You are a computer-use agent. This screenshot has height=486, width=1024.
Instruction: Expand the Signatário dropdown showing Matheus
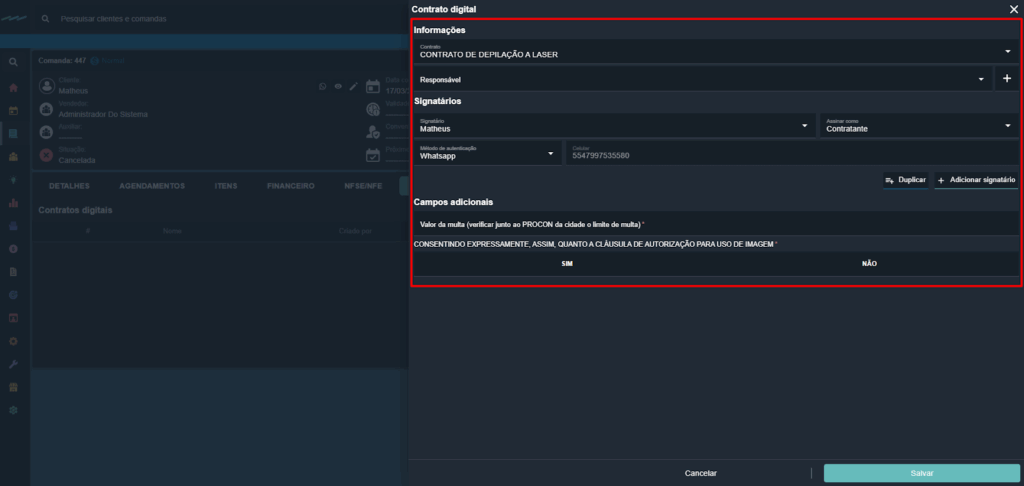(x=613, y=125)
